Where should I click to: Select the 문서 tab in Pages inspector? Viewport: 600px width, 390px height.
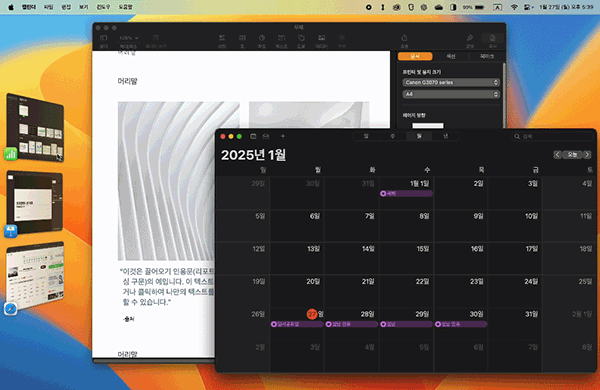pos(415,56)
